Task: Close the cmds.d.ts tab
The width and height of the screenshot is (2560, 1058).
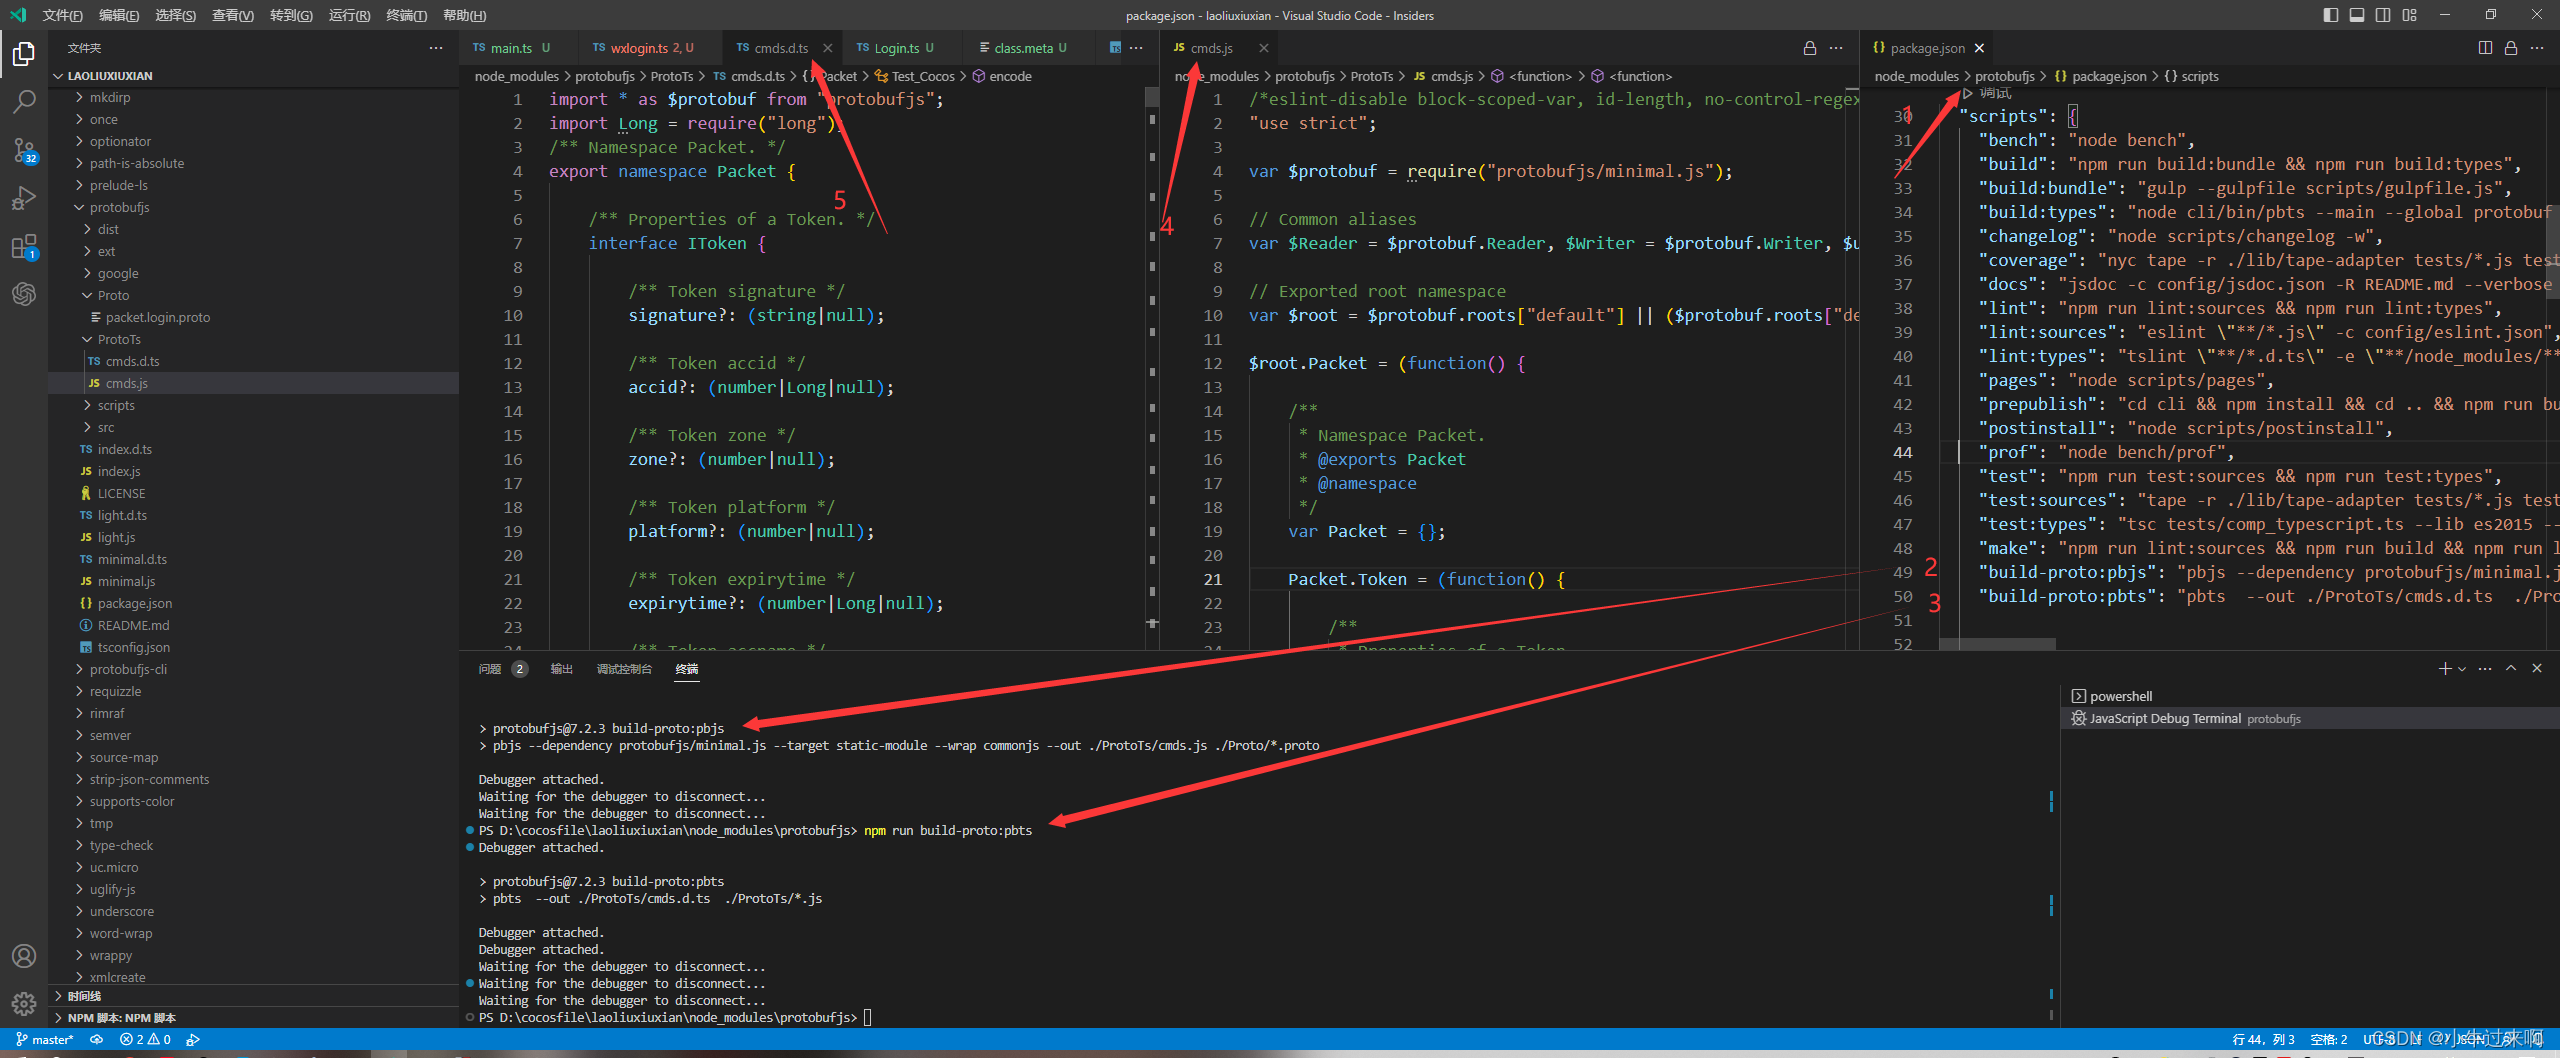Action: (x=828, y=48)
